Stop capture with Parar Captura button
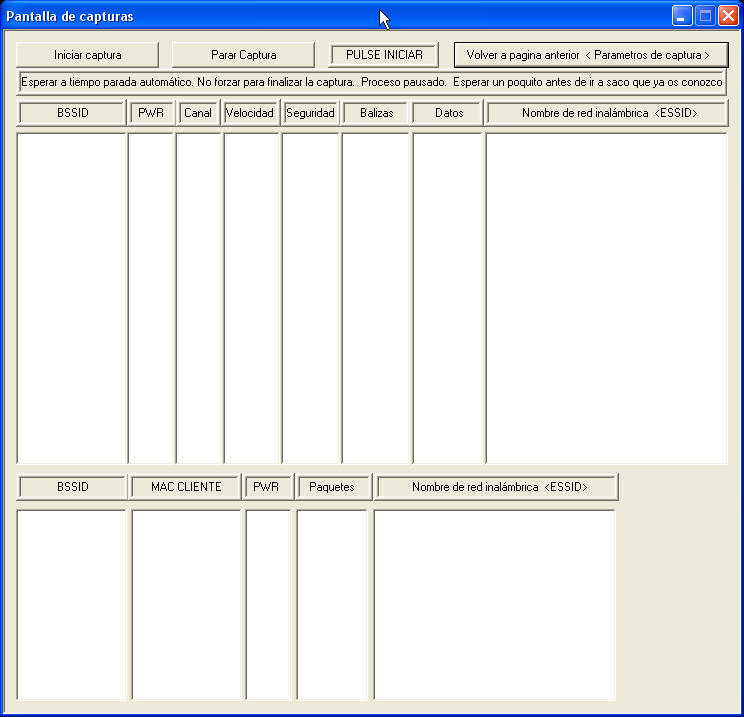This screenshot has width=744, height=717. pos(243,55)
